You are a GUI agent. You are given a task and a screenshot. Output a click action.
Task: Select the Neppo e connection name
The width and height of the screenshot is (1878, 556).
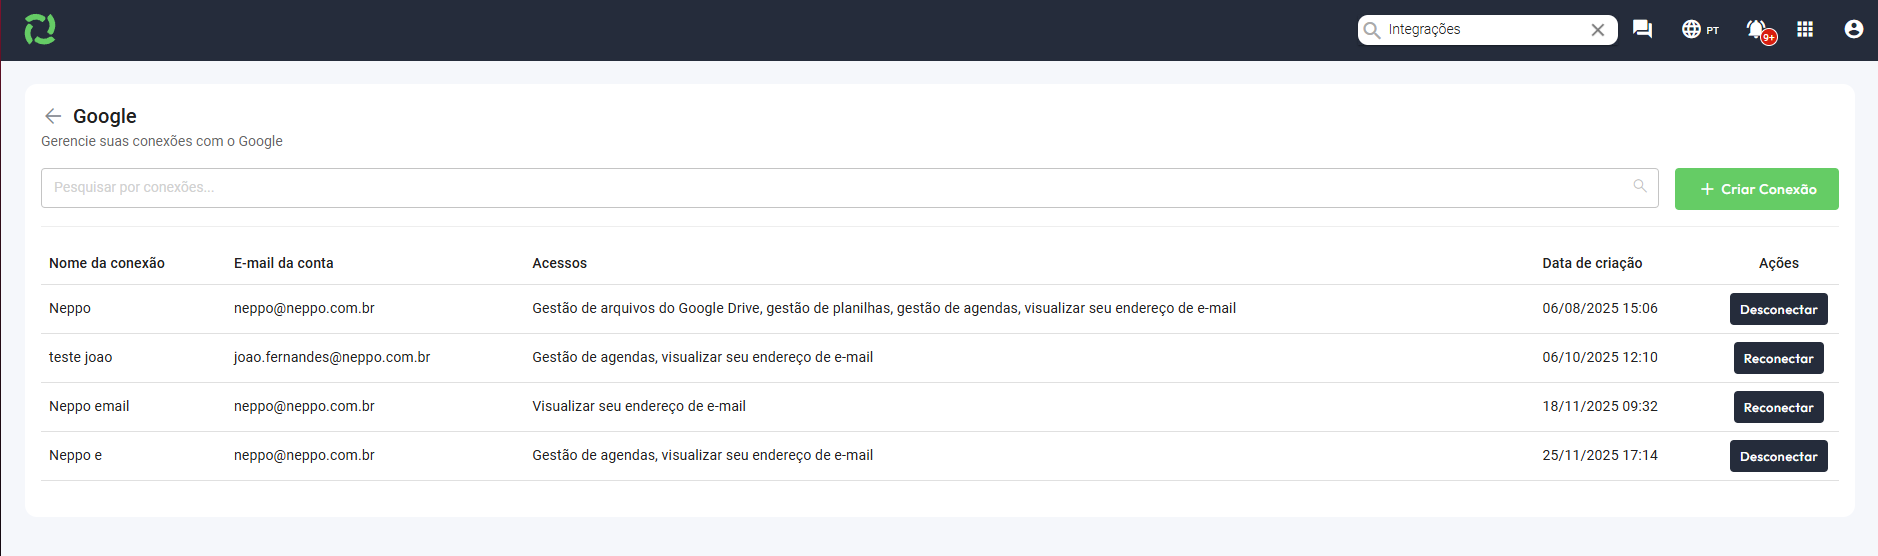click(x=75, y=455)
